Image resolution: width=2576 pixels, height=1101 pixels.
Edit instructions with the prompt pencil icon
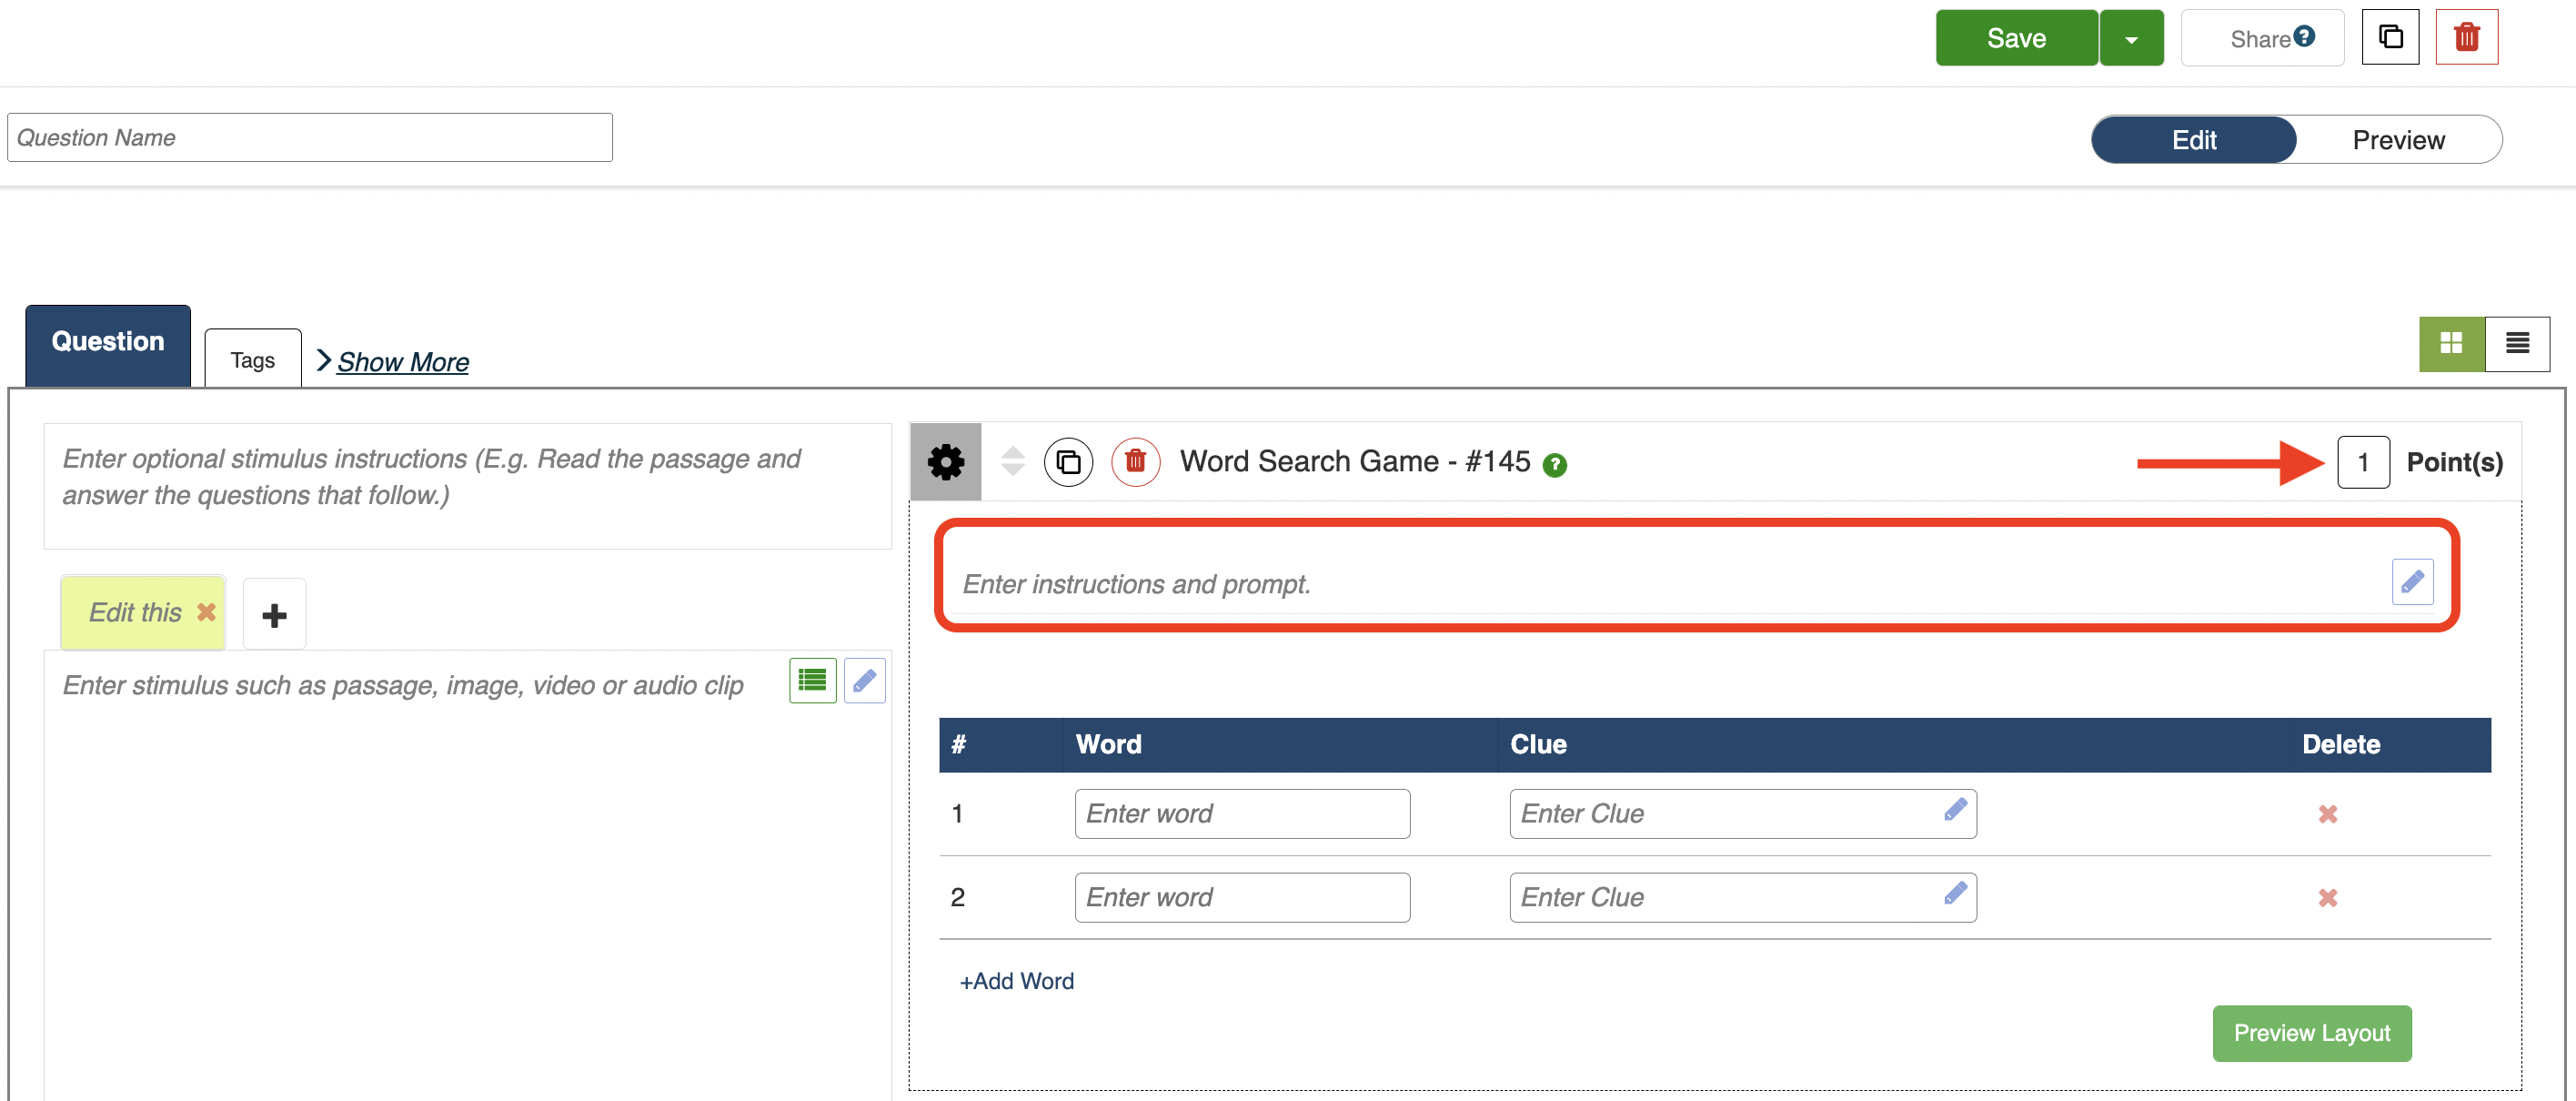click(x=2412, y=581)
